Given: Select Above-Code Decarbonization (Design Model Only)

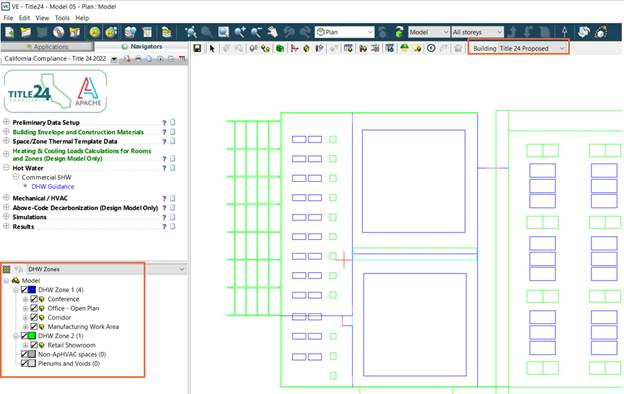Looking at the screenshot, I should tap(85, 208).
